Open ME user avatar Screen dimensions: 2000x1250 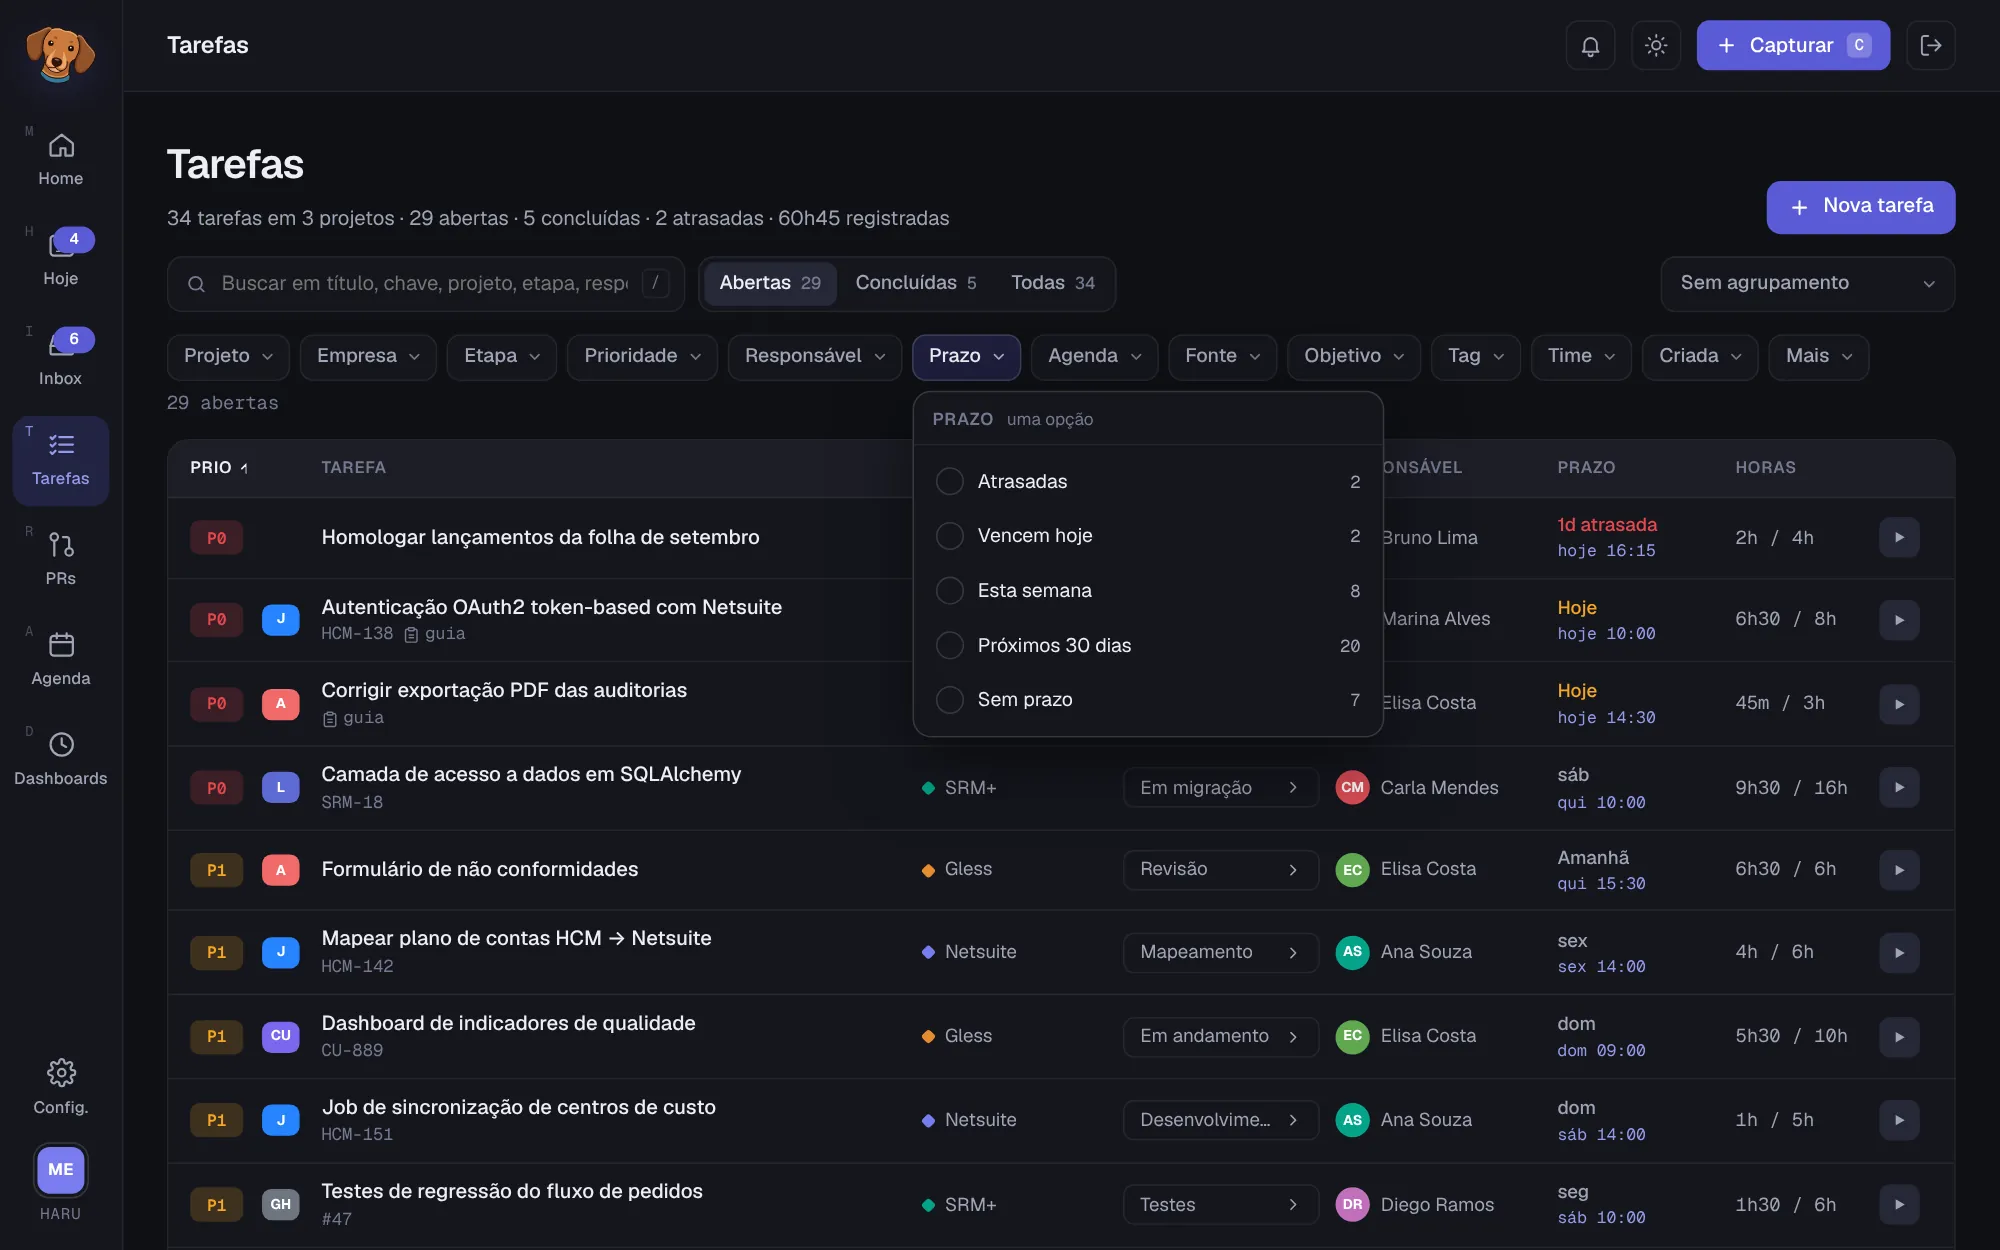[x=61, y=1170]
